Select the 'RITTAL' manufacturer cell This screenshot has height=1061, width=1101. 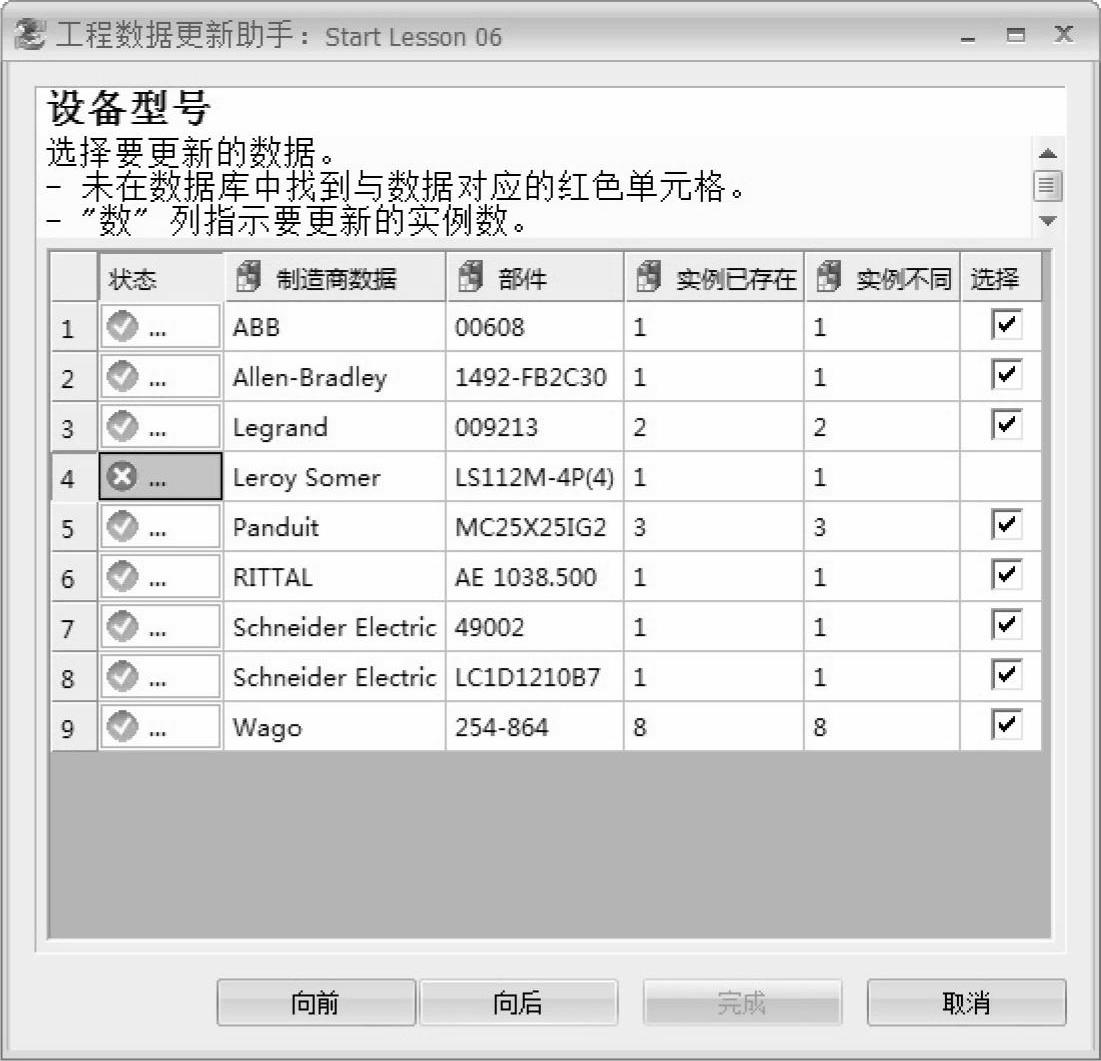pos(335,576)
